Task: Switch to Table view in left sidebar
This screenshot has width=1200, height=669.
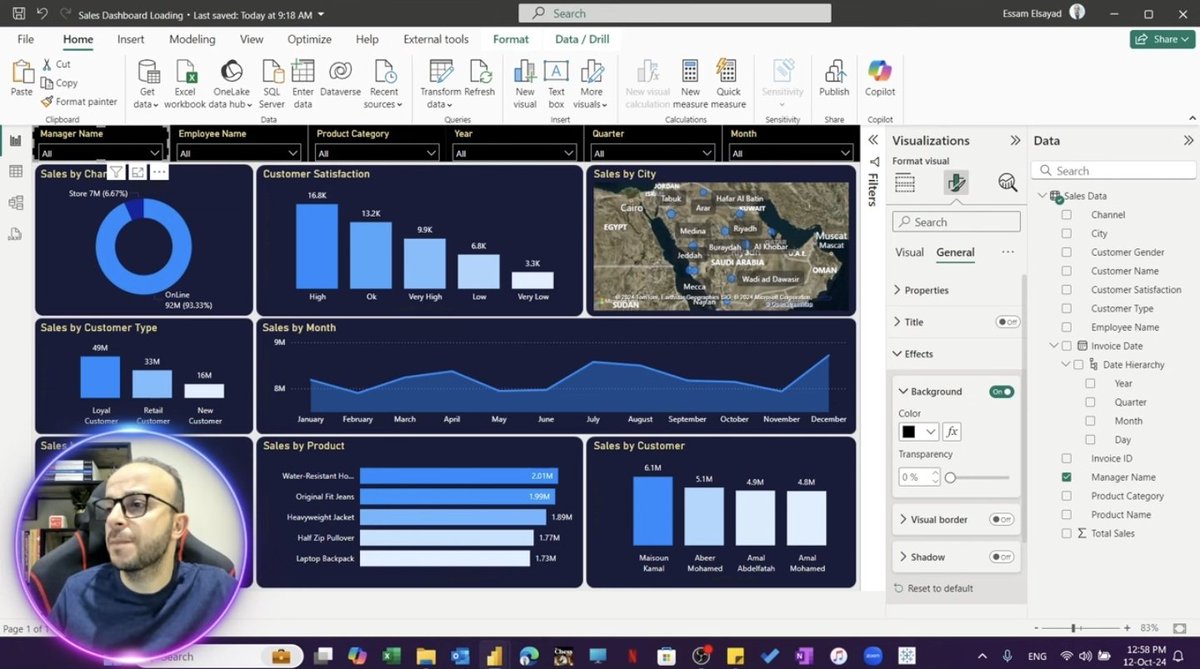Action: [x=15, y=172]
